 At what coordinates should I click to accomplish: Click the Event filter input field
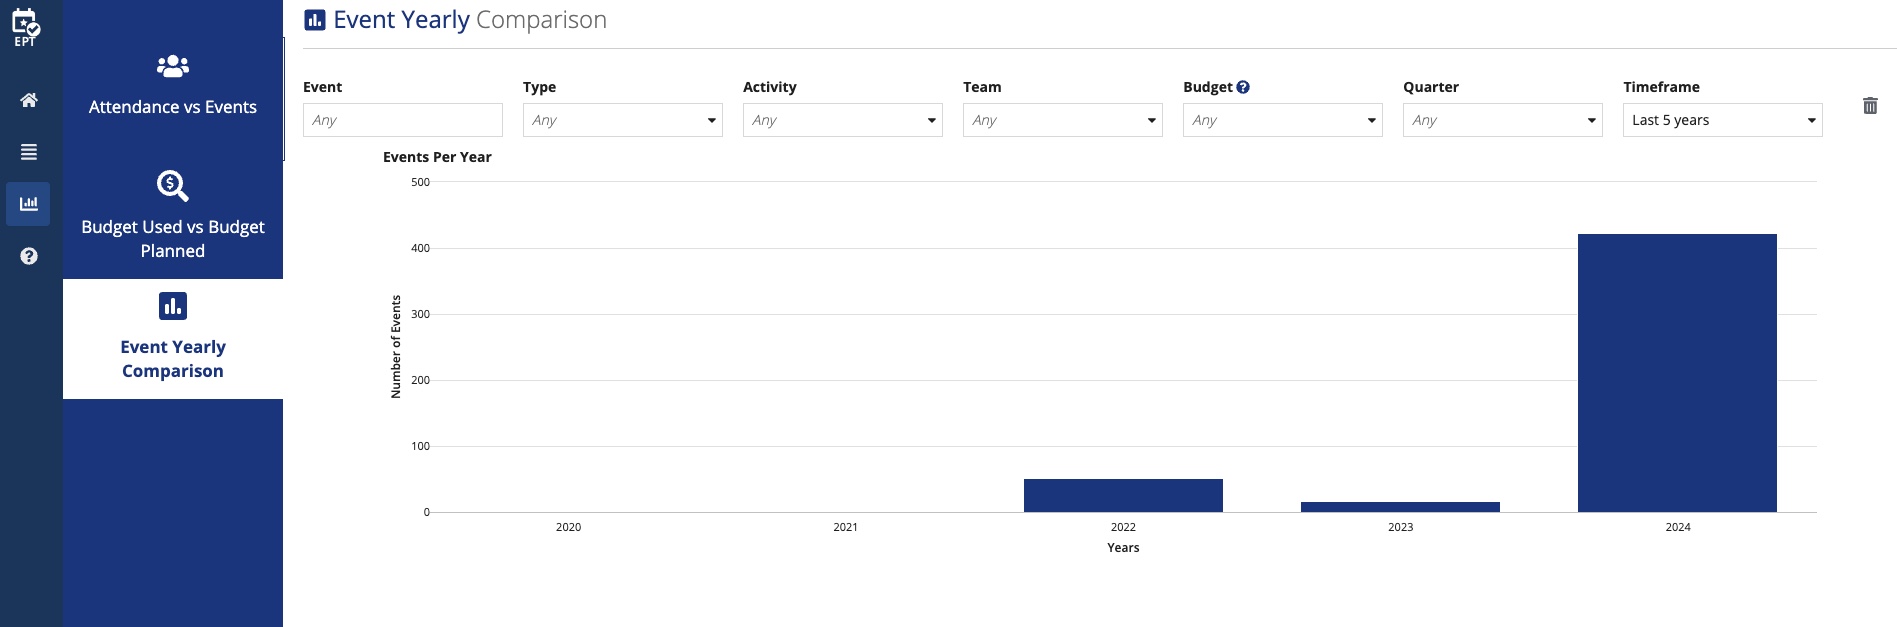[403, 120]
